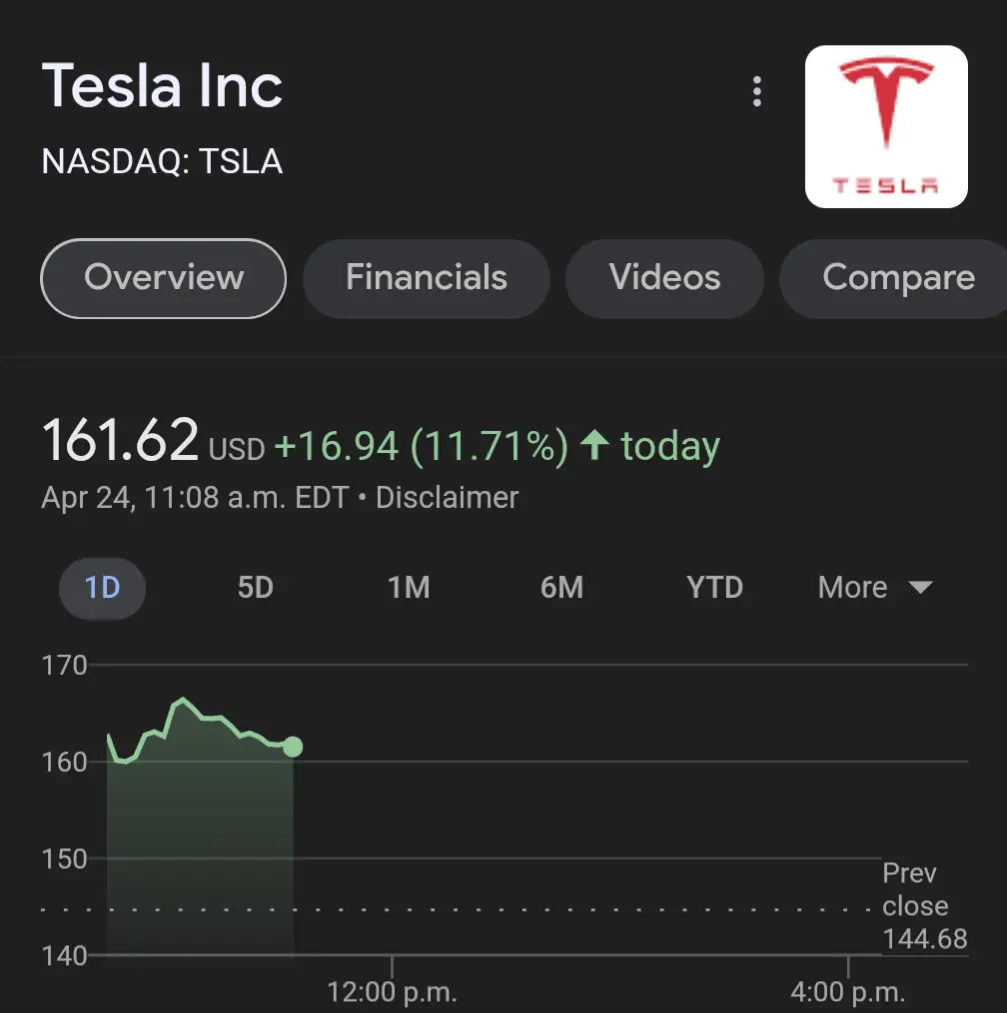Click the Tesla logo thumbnail

[x=886, y=127]
